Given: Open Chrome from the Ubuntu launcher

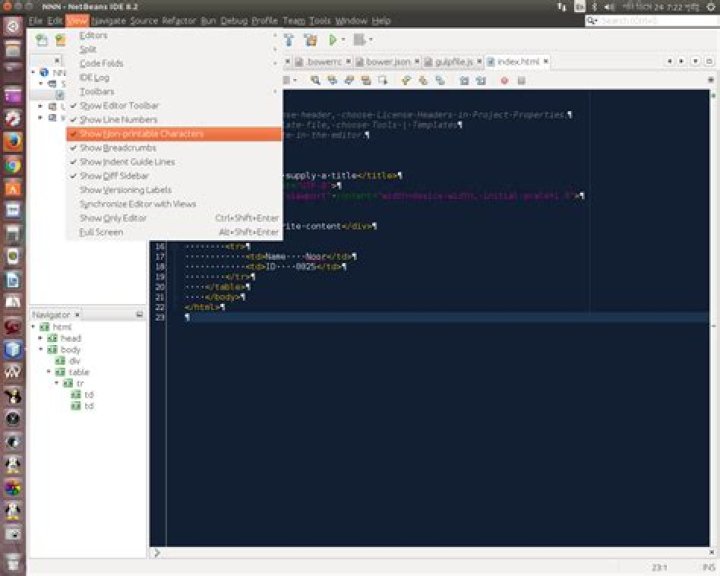Looking at the screenshot, I should click(x=13, y=165).
